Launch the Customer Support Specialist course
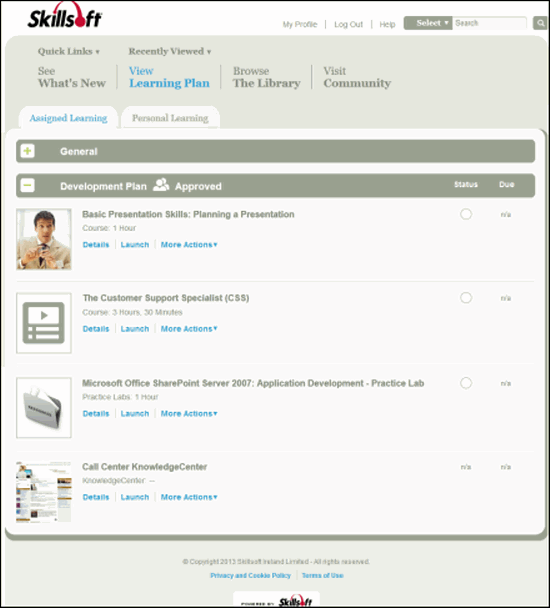 (135, 329)
